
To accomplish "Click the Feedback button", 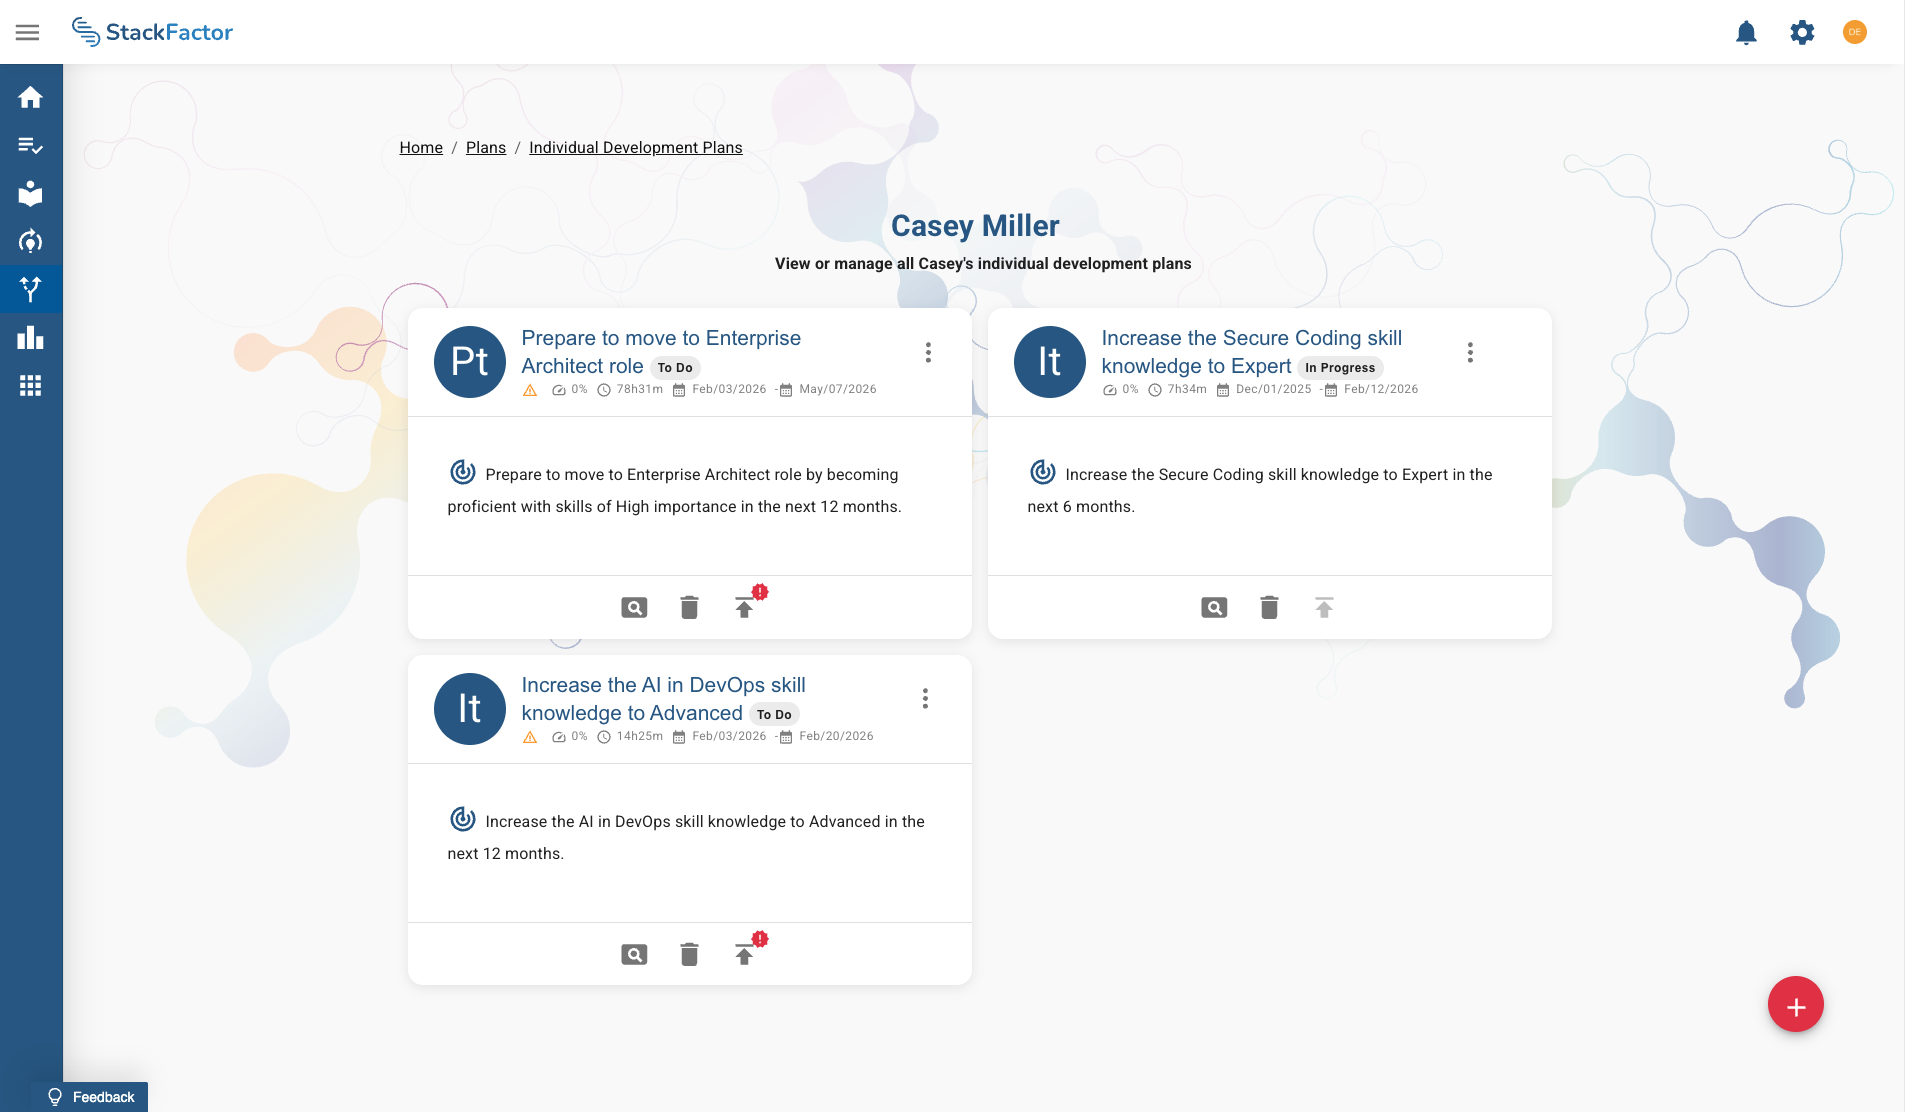I will [89, 1096].
